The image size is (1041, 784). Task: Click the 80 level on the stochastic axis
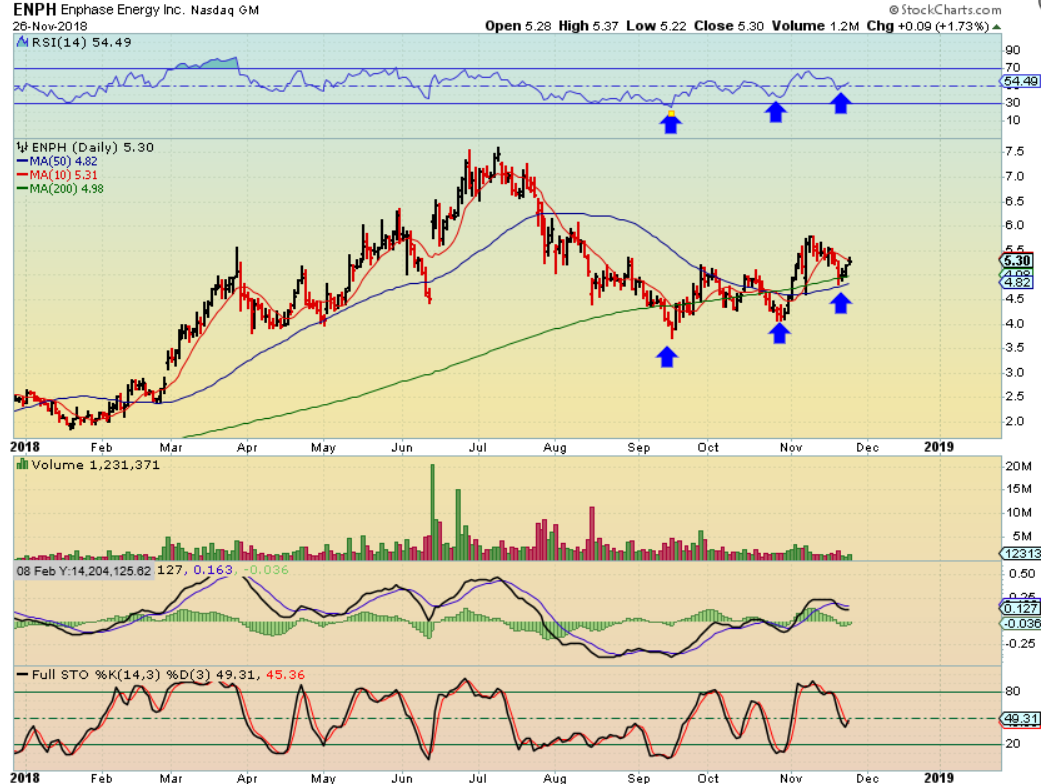[x=1013, y=691]
